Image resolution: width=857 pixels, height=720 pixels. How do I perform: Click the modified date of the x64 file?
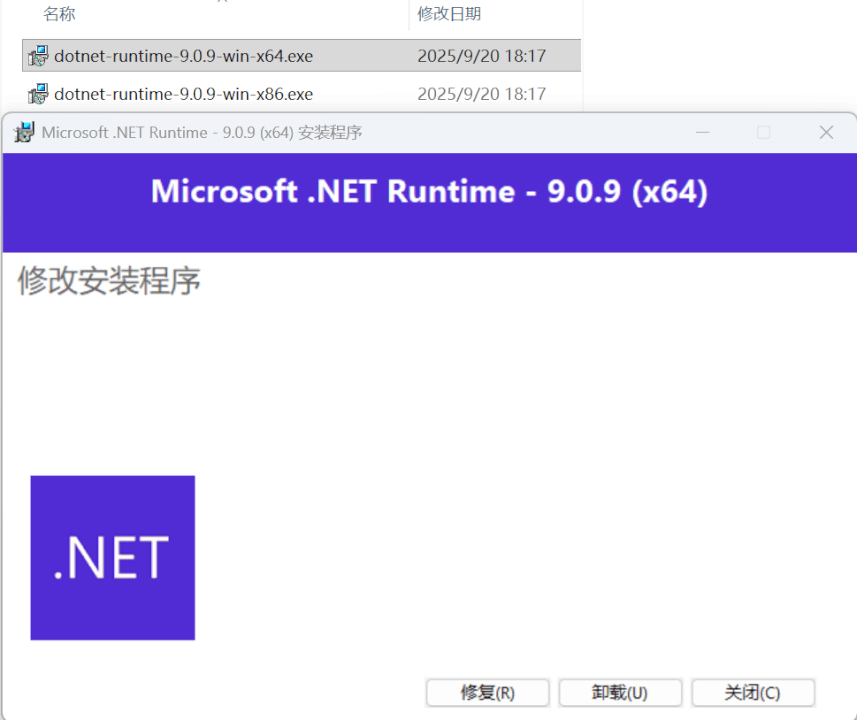pyautogui.click(x=481, y=56)
